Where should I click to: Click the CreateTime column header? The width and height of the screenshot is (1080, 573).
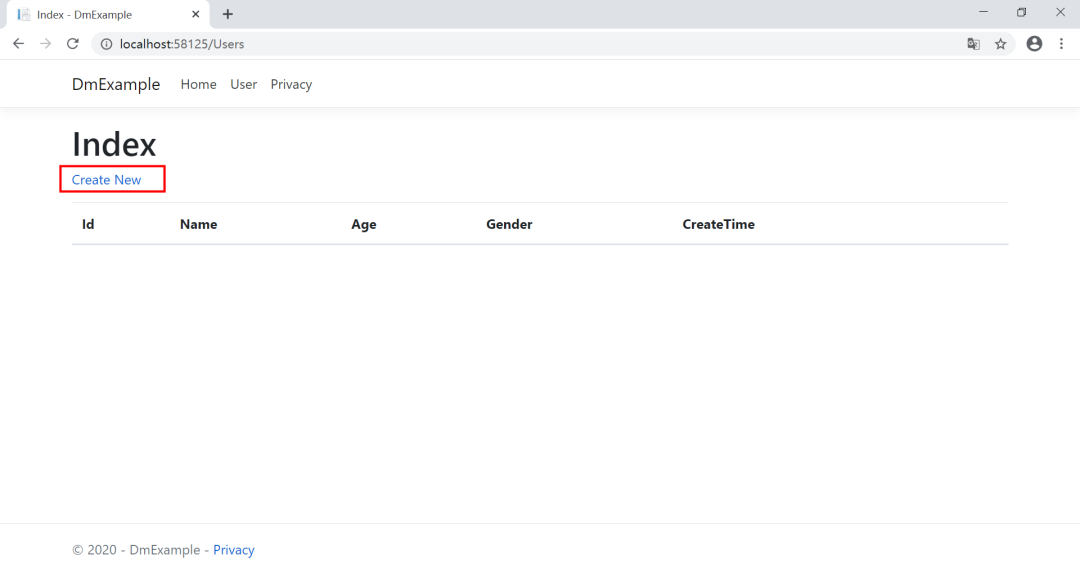[718, 225]
